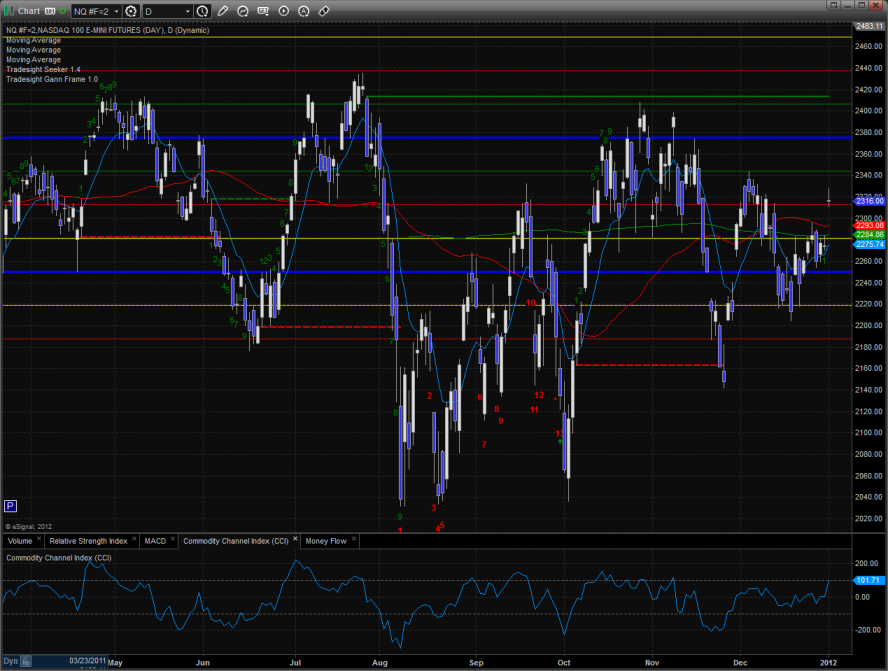Viewport: 888px width, 671px height.
Task: Click the CCI study label in lower pane
Action: click(59, 558)
